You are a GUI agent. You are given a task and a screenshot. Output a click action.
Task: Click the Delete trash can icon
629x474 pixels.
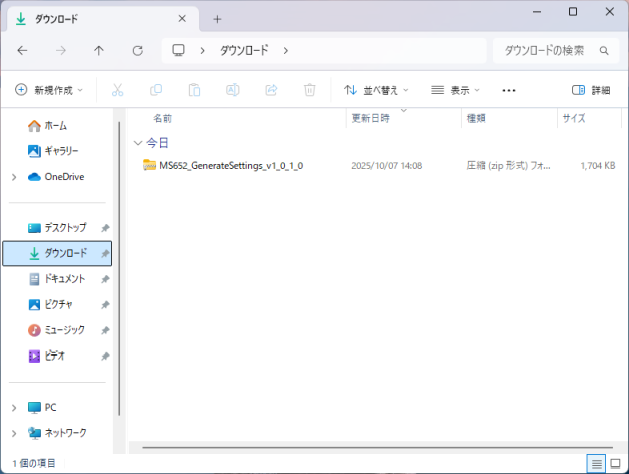[309, 90]
